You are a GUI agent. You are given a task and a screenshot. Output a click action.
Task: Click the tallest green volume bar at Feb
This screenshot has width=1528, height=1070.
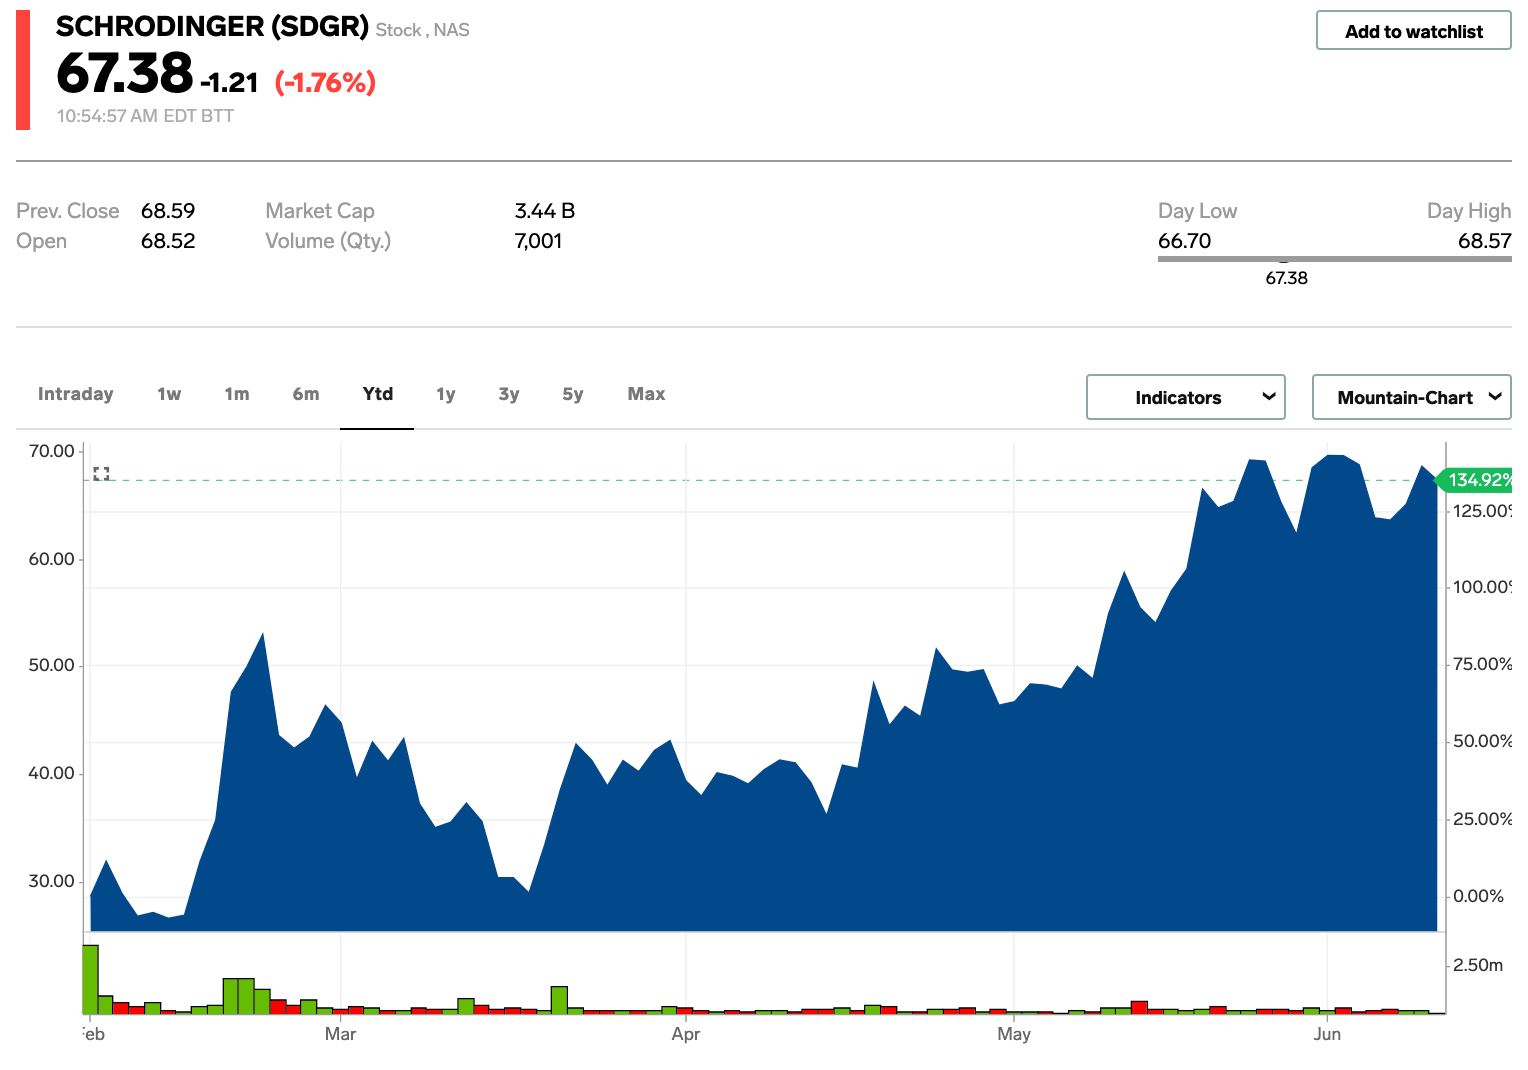pos(90,979)
